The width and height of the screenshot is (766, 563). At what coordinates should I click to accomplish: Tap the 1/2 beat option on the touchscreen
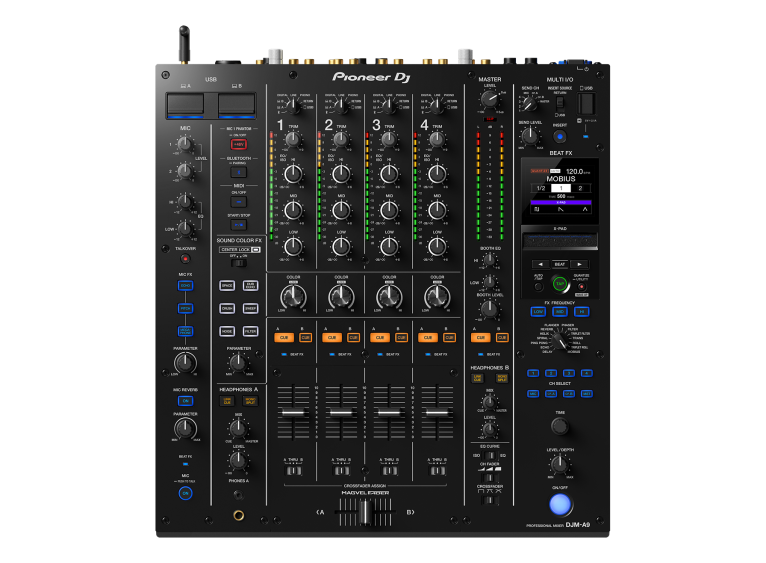point(540,188)
